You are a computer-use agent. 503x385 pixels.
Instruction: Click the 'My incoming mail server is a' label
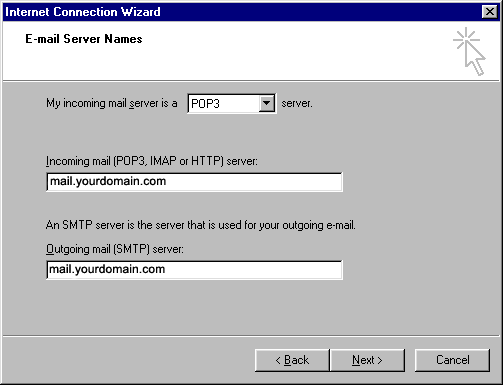[x=112, y=103]
